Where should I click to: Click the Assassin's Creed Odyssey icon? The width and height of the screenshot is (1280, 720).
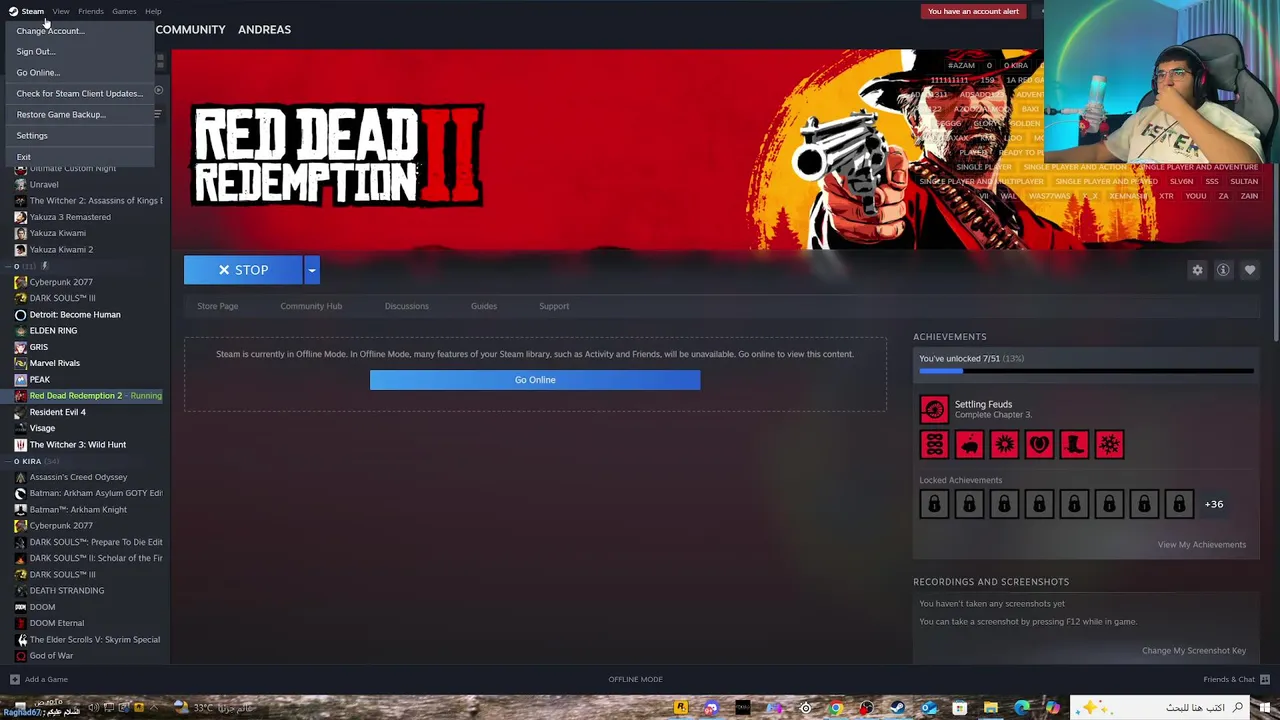[20, 477]
